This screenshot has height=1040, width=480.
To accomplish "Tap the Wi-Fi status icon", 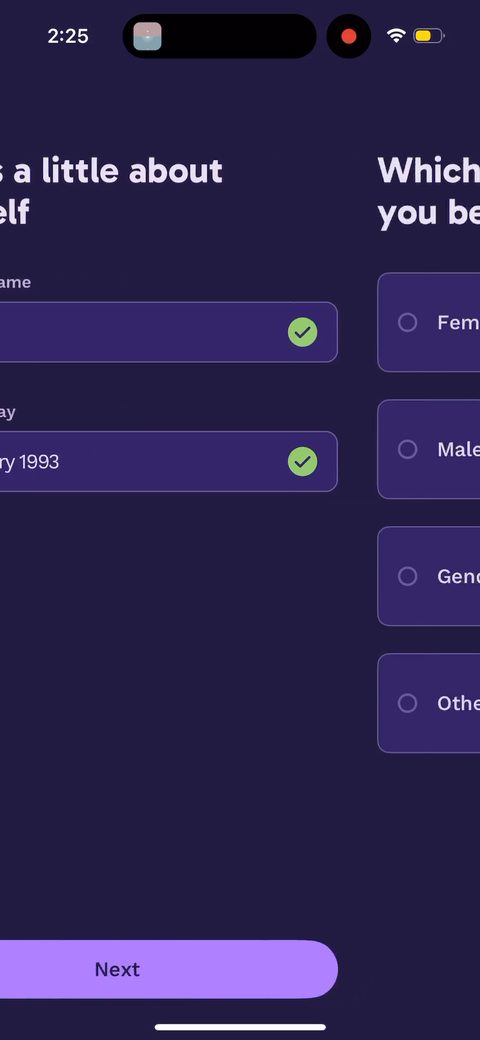I will 396,36.
